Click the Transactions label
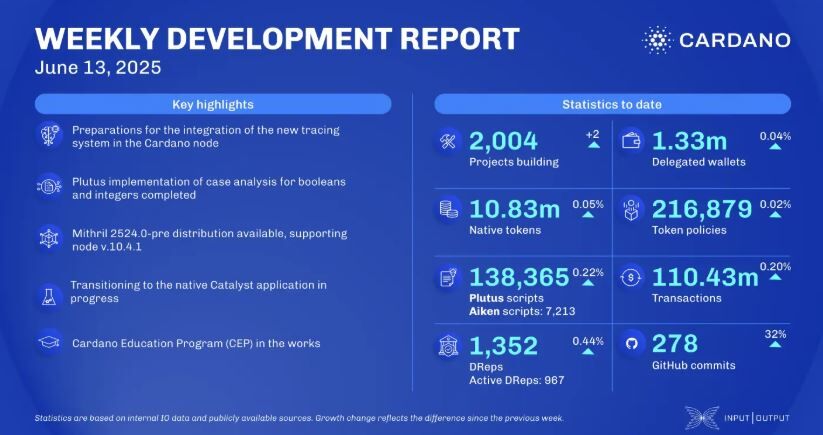 click(x=687, y=298)
